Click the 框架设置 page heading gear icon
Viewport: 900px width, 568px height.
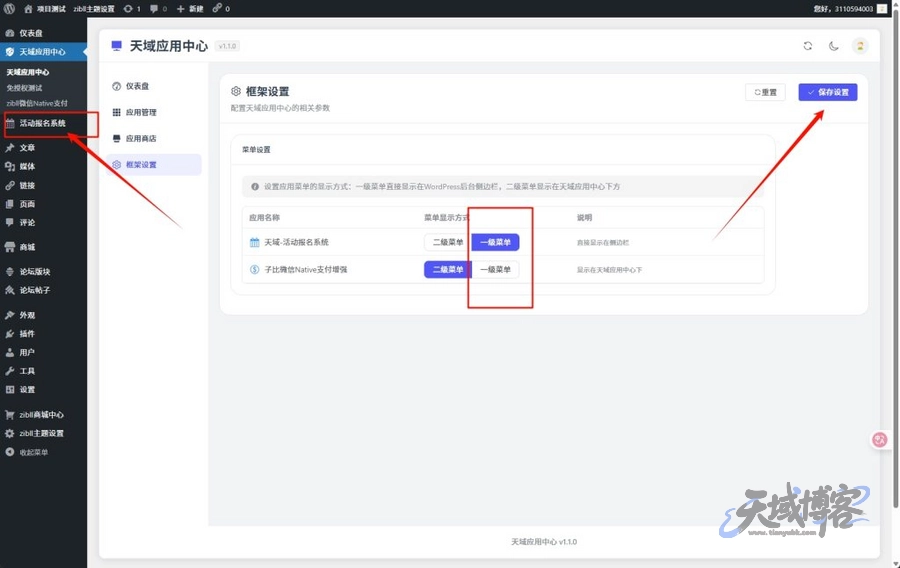click(236, 91)
